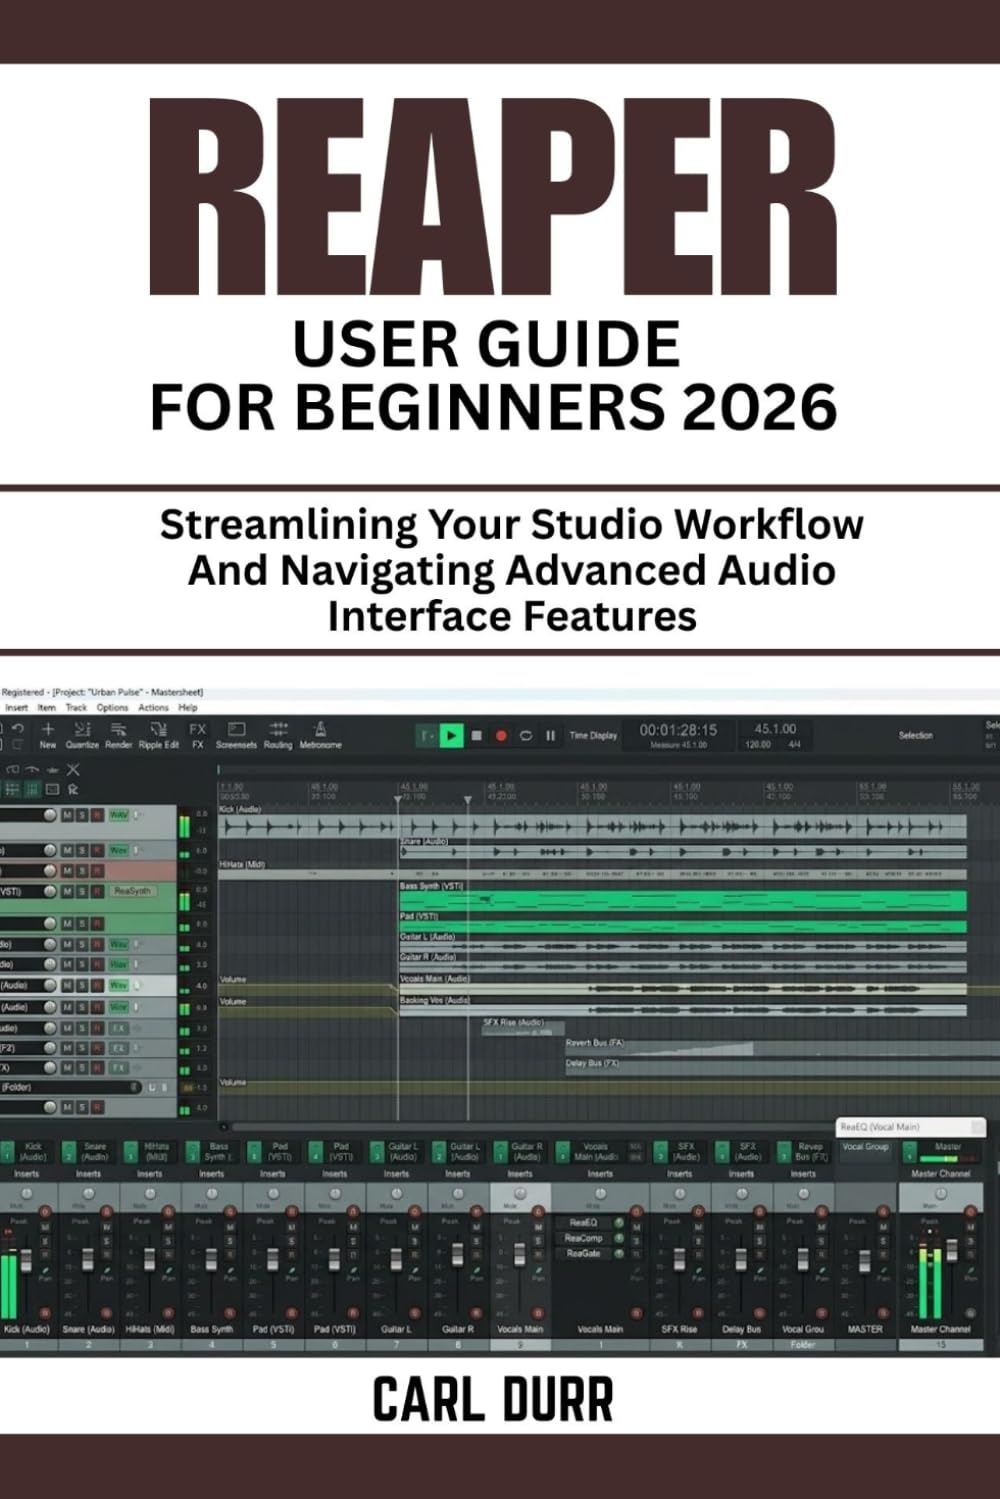Open the Insert menu
The height and width of the screenshot is (1499, 1000).
pyautogui.click(x=18, y=707)
